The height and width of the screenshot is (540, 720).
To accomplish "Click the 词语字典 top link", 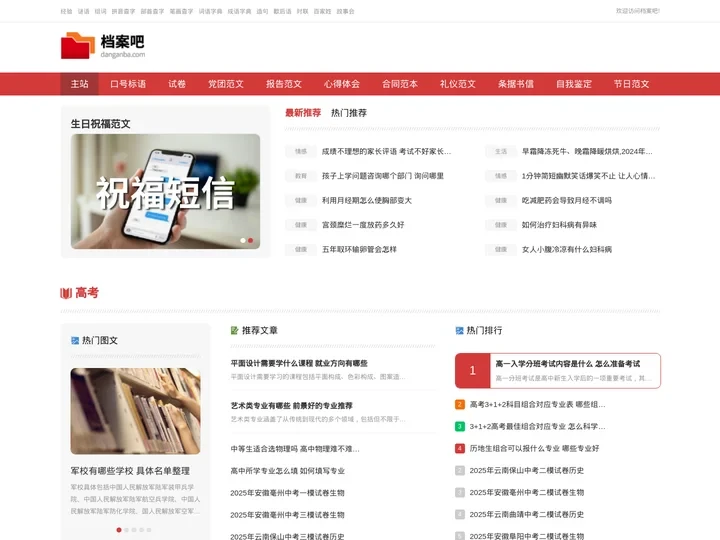I will [x=210, y=11].
